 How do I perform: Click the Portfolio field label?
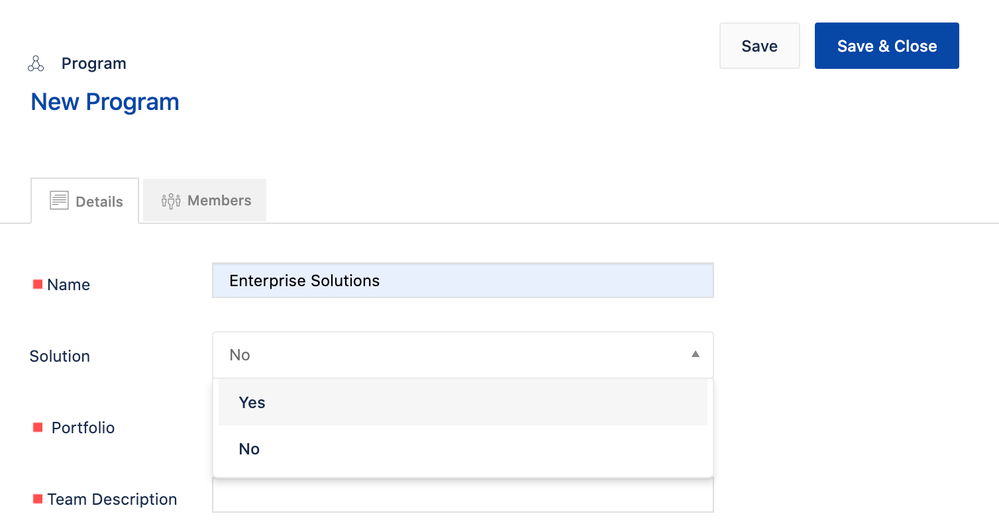pyautogui.click(x=83, y=428)
